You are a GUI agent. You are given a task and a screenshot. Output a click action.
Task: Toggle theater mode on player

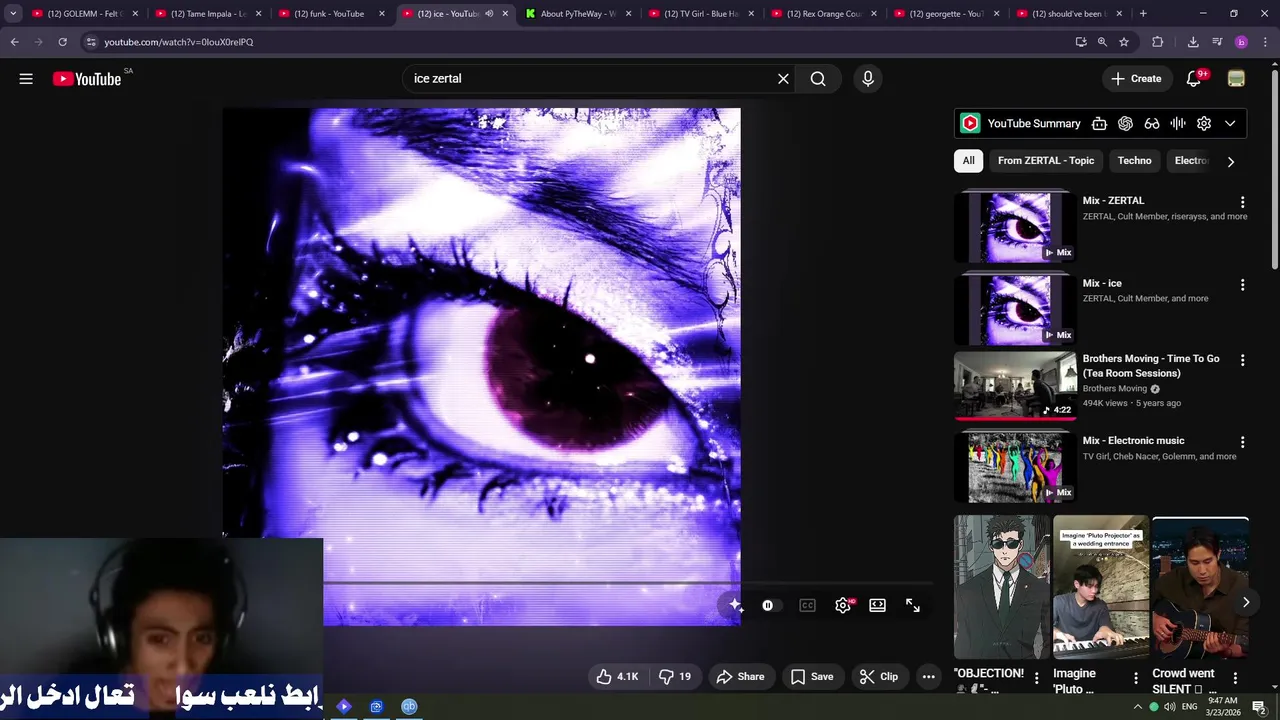(877, 606)
